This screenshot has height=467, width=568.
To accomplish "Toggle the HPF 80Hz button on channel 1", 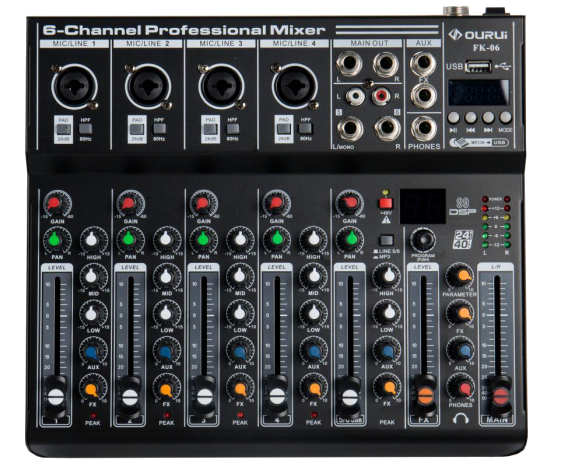I will pyautogui.click(x=85, y=129).
